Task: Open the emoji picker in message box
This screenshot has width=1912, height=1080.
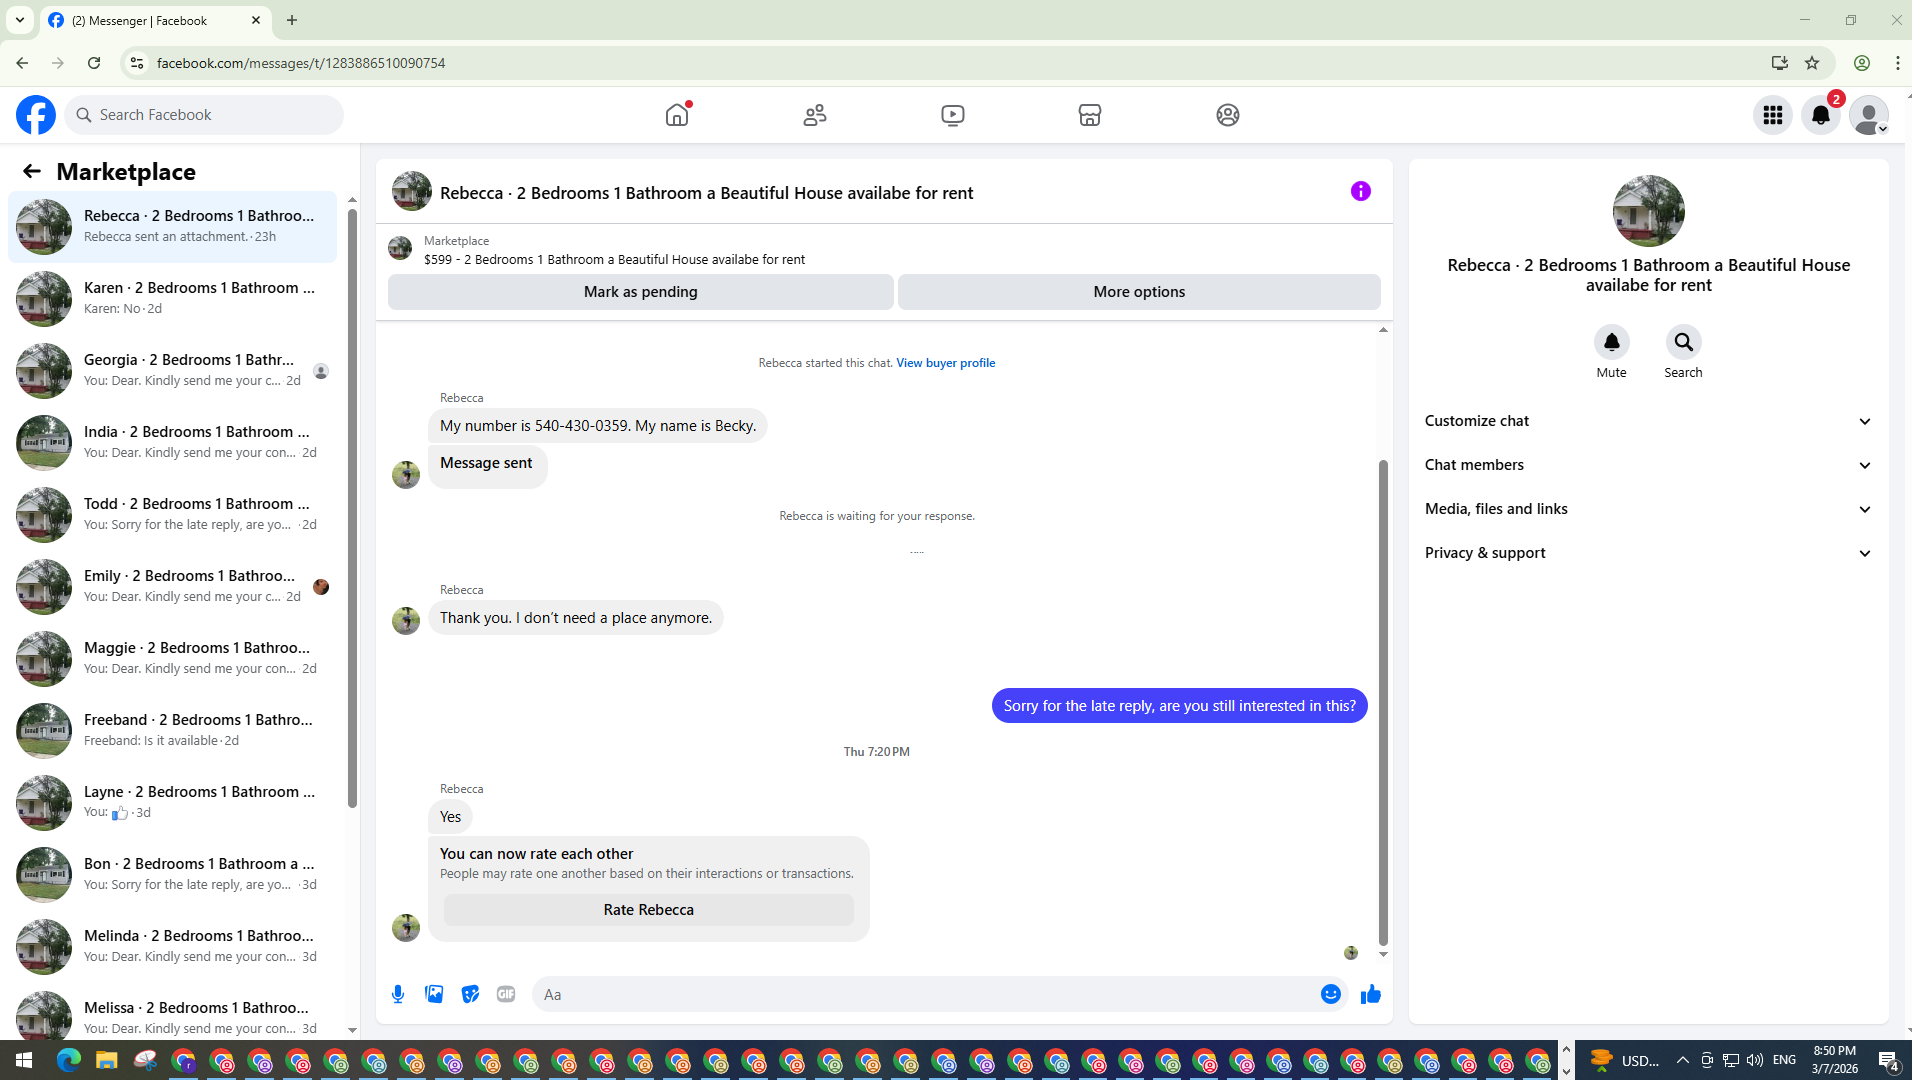Action: (1331, 994)
